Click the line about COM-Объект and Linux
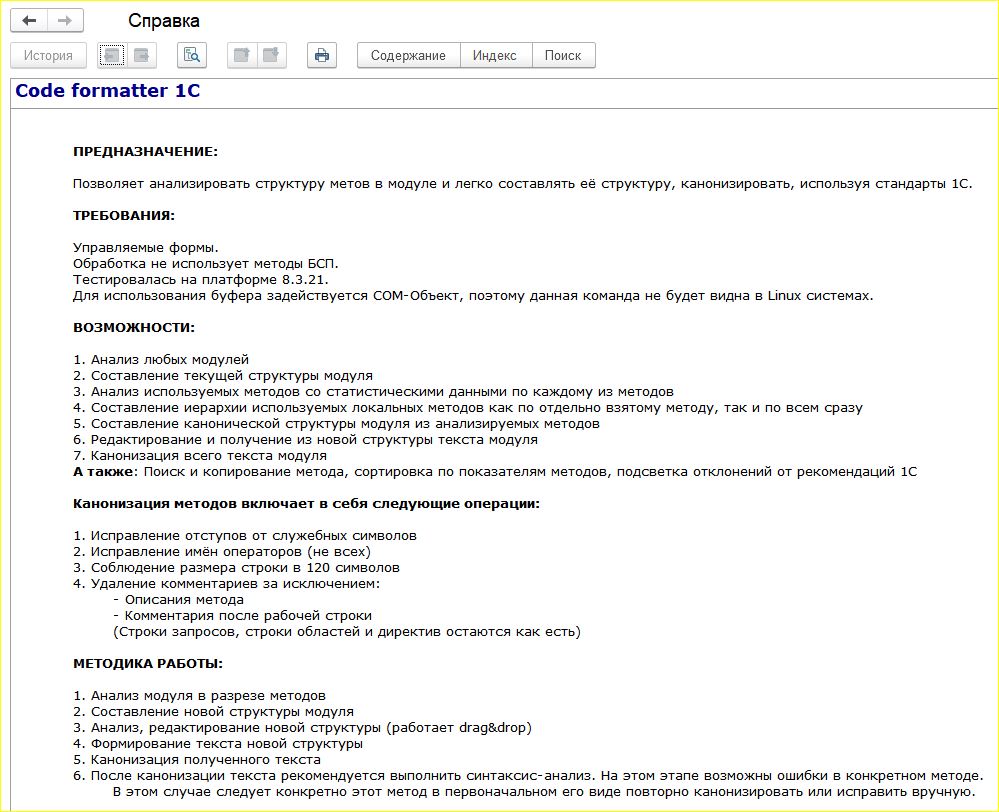This screenshot has width=999, height=812. [x=473, y=296]
